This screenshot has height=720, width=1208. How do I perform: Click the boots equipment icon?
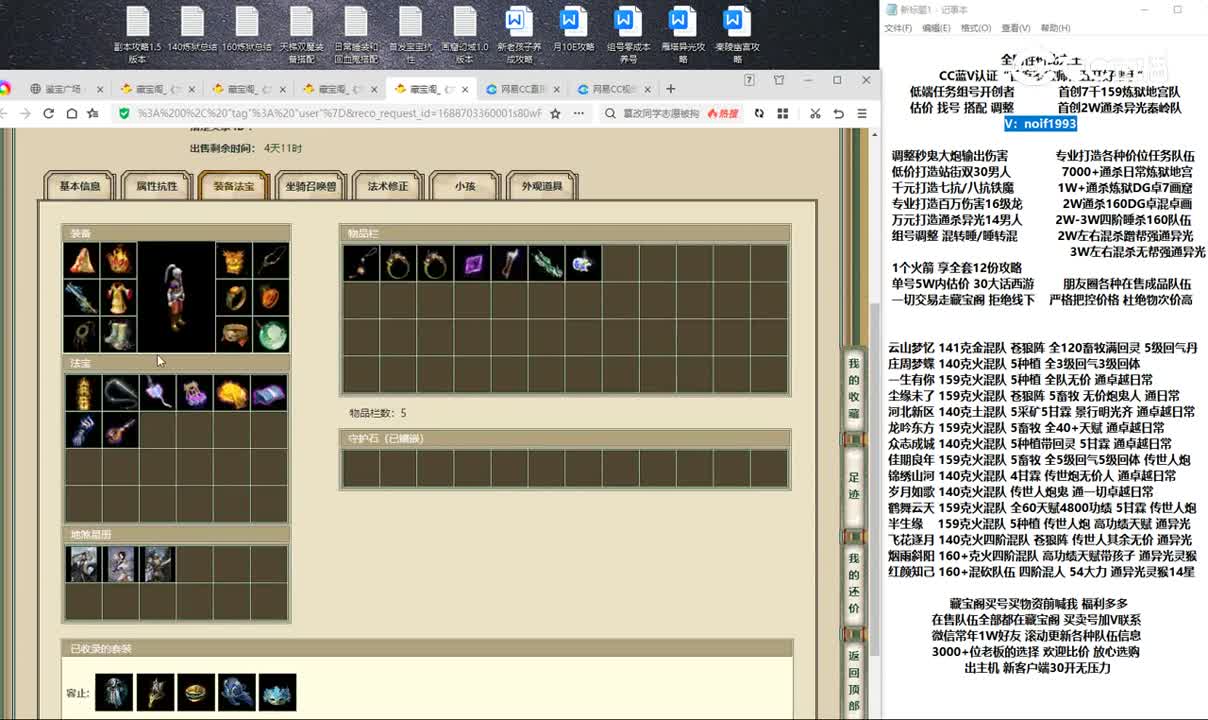pos(118,335)
